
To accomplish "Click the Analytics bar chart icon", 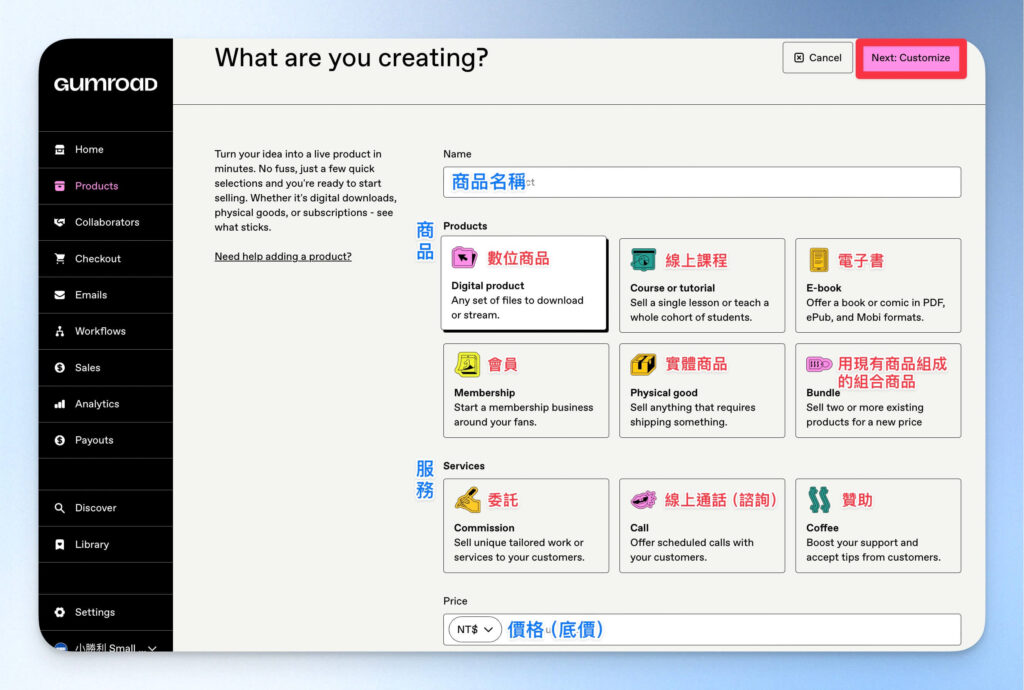I will [x=59, y=404].
